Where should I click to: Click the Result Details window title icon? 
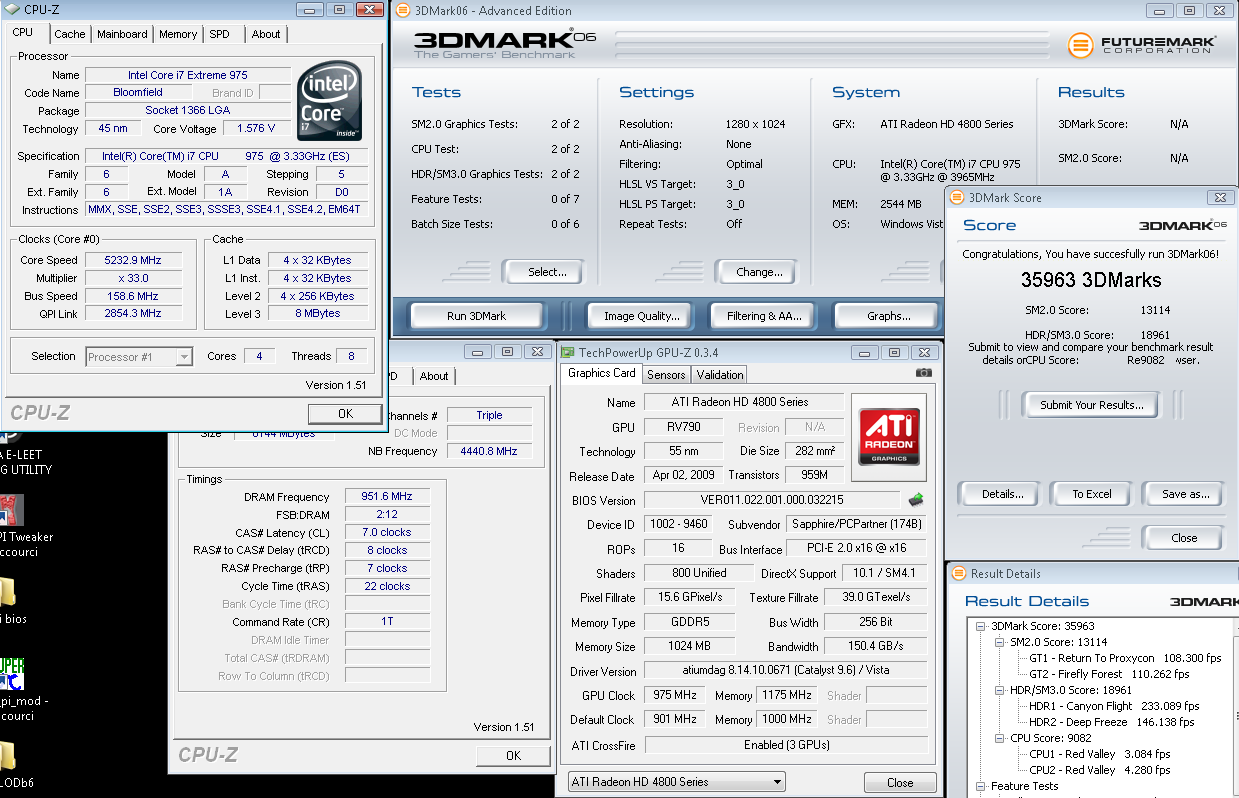coord(957,574)
